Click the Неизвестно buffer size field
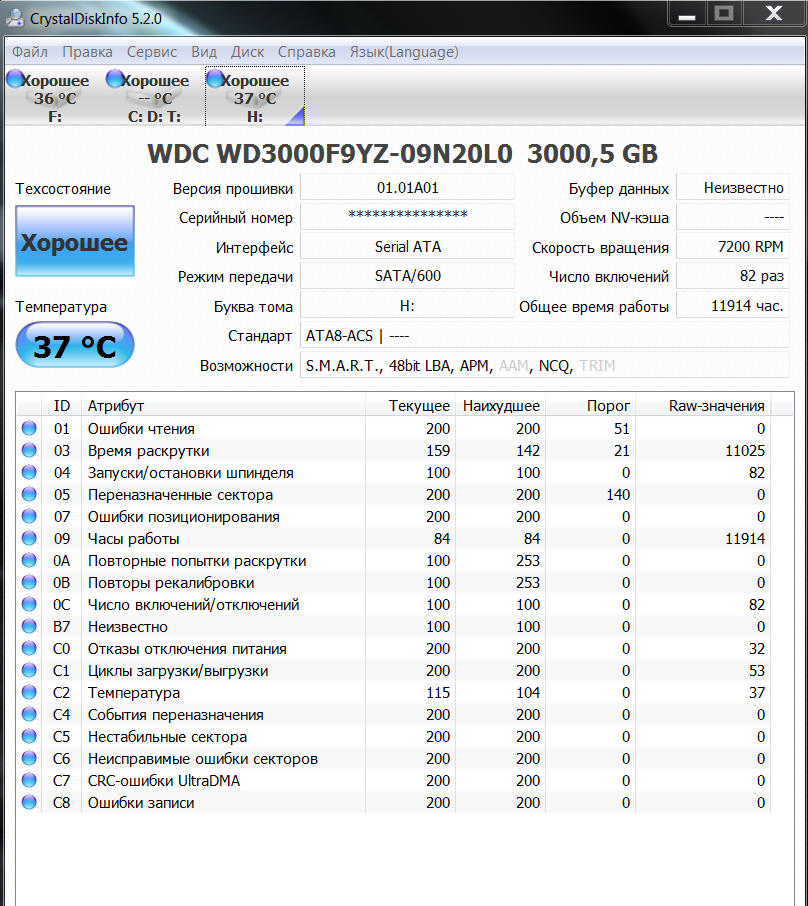Screen dimensions: 808x906 733,188
